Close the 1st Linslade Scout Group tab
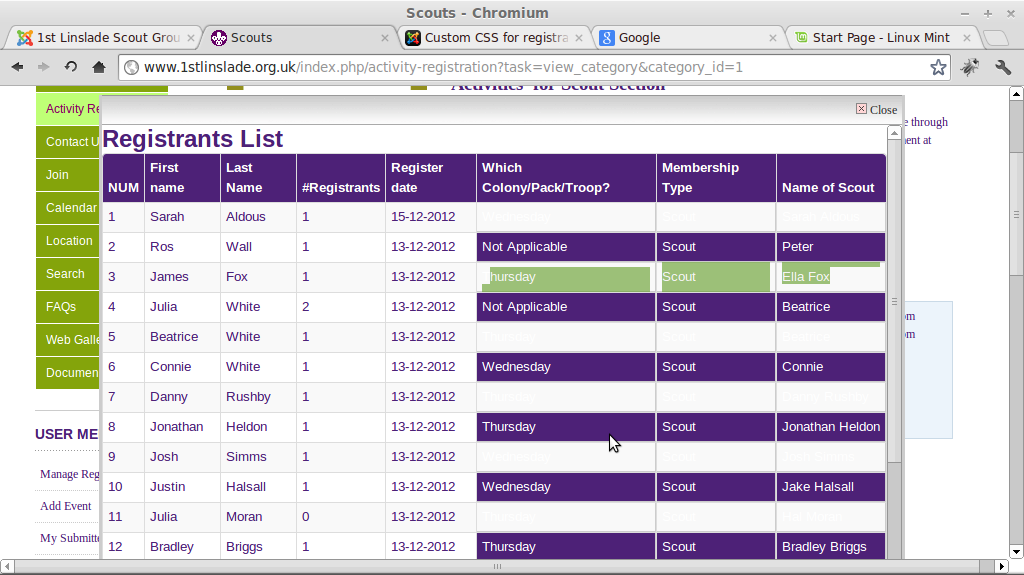The image size is (1024, 575). point(191,38)
